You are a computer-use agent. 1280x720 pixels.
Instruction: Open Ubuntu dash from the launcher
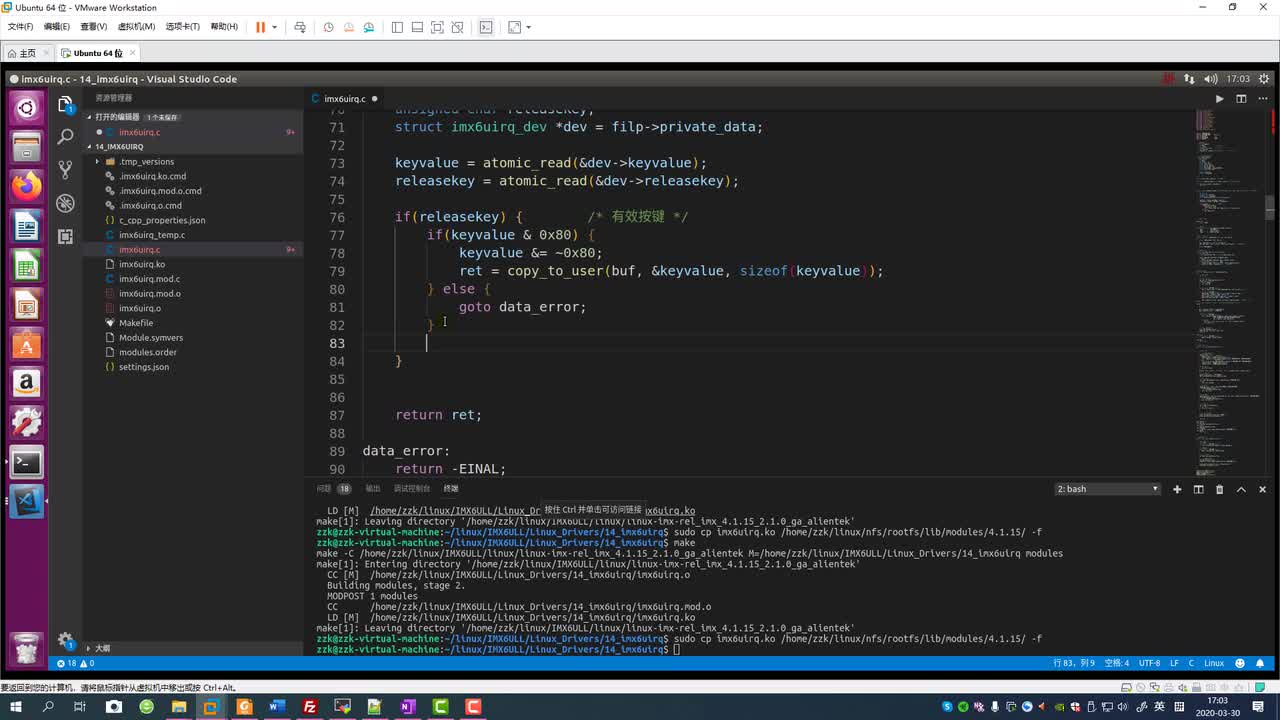(x=27, y=108)
